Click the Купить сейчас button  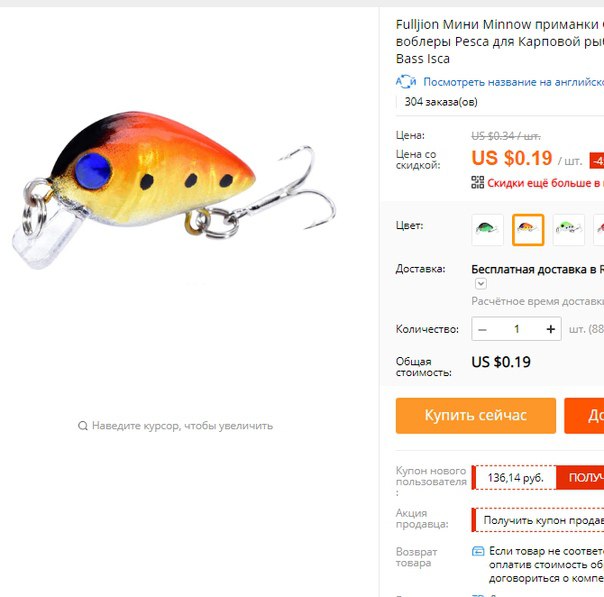pyautogui.click(x=476, y=416)
